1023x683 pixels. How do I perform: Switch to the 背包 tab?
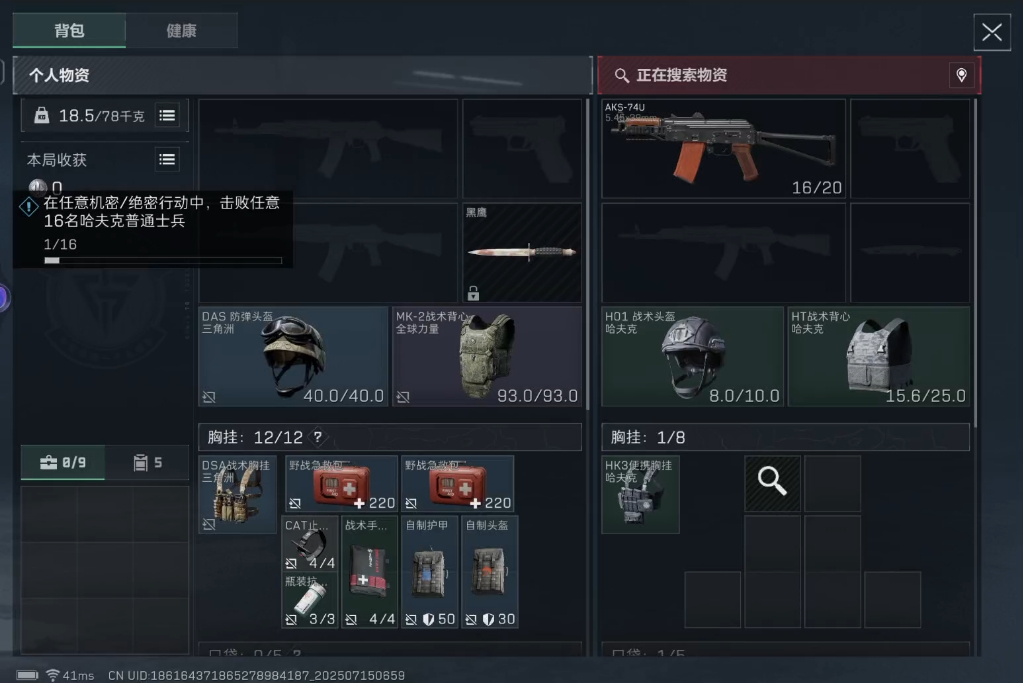point(69,31)
